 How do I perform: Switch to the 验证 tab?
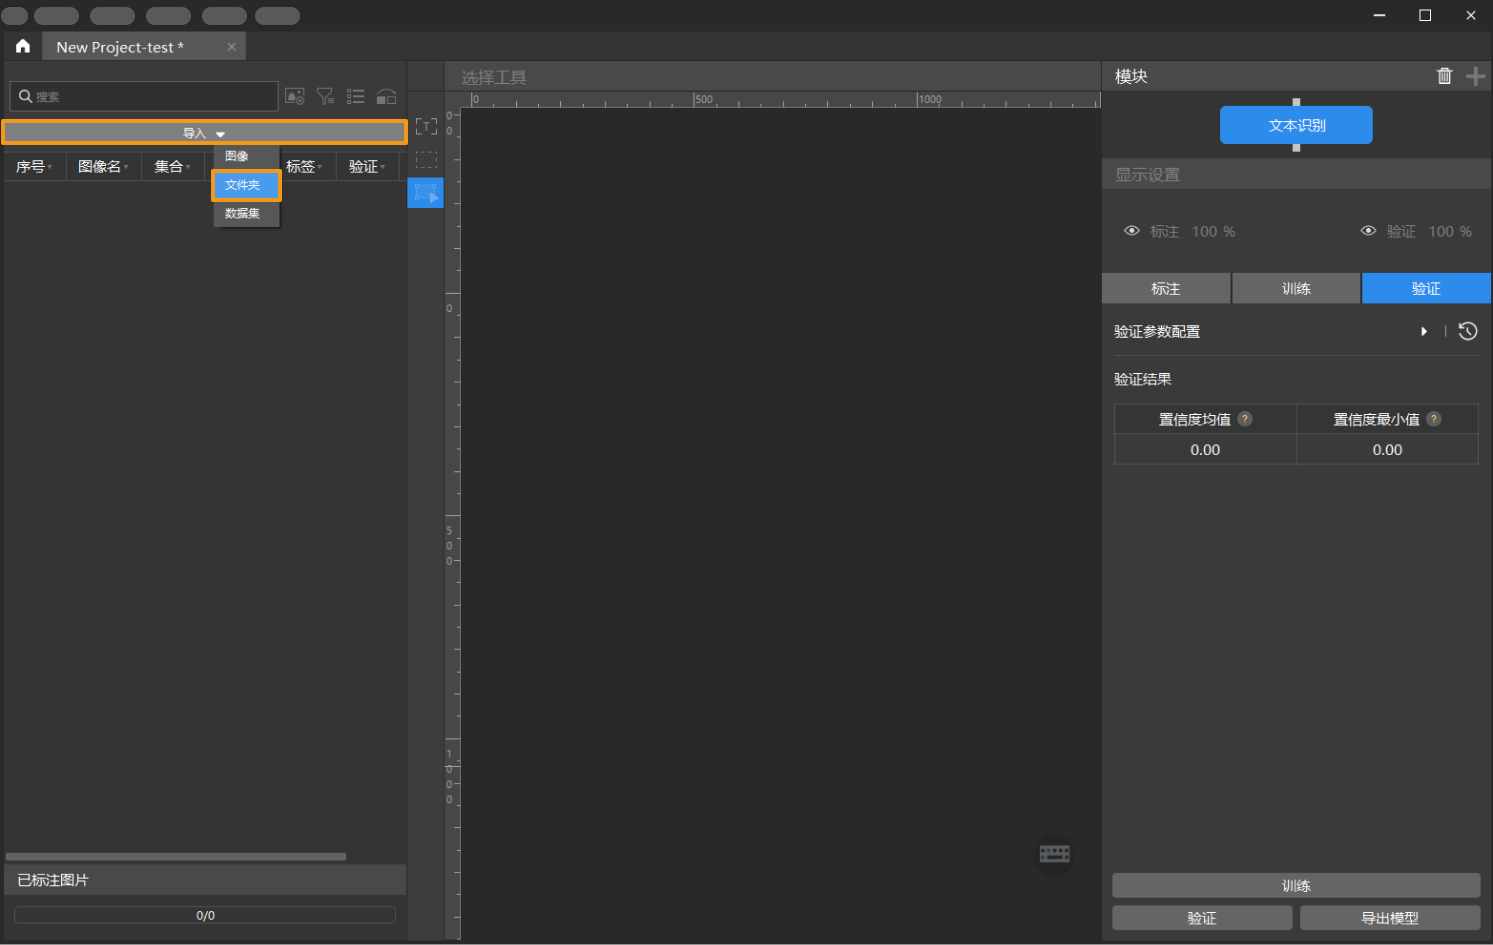click(x=1426, y=288)
